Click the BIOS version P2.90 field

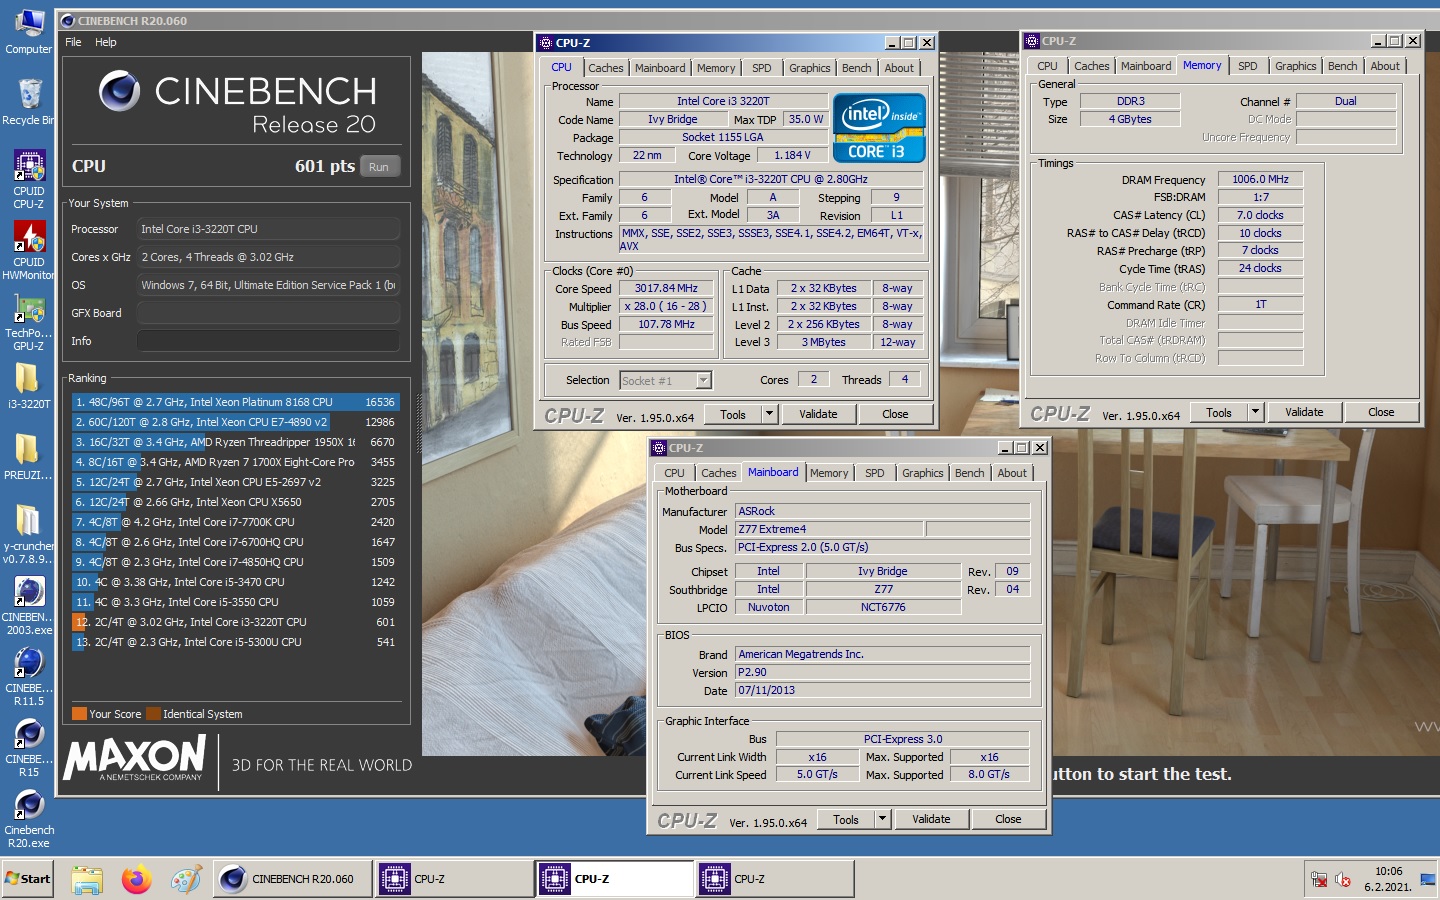[x=882, y=672]
